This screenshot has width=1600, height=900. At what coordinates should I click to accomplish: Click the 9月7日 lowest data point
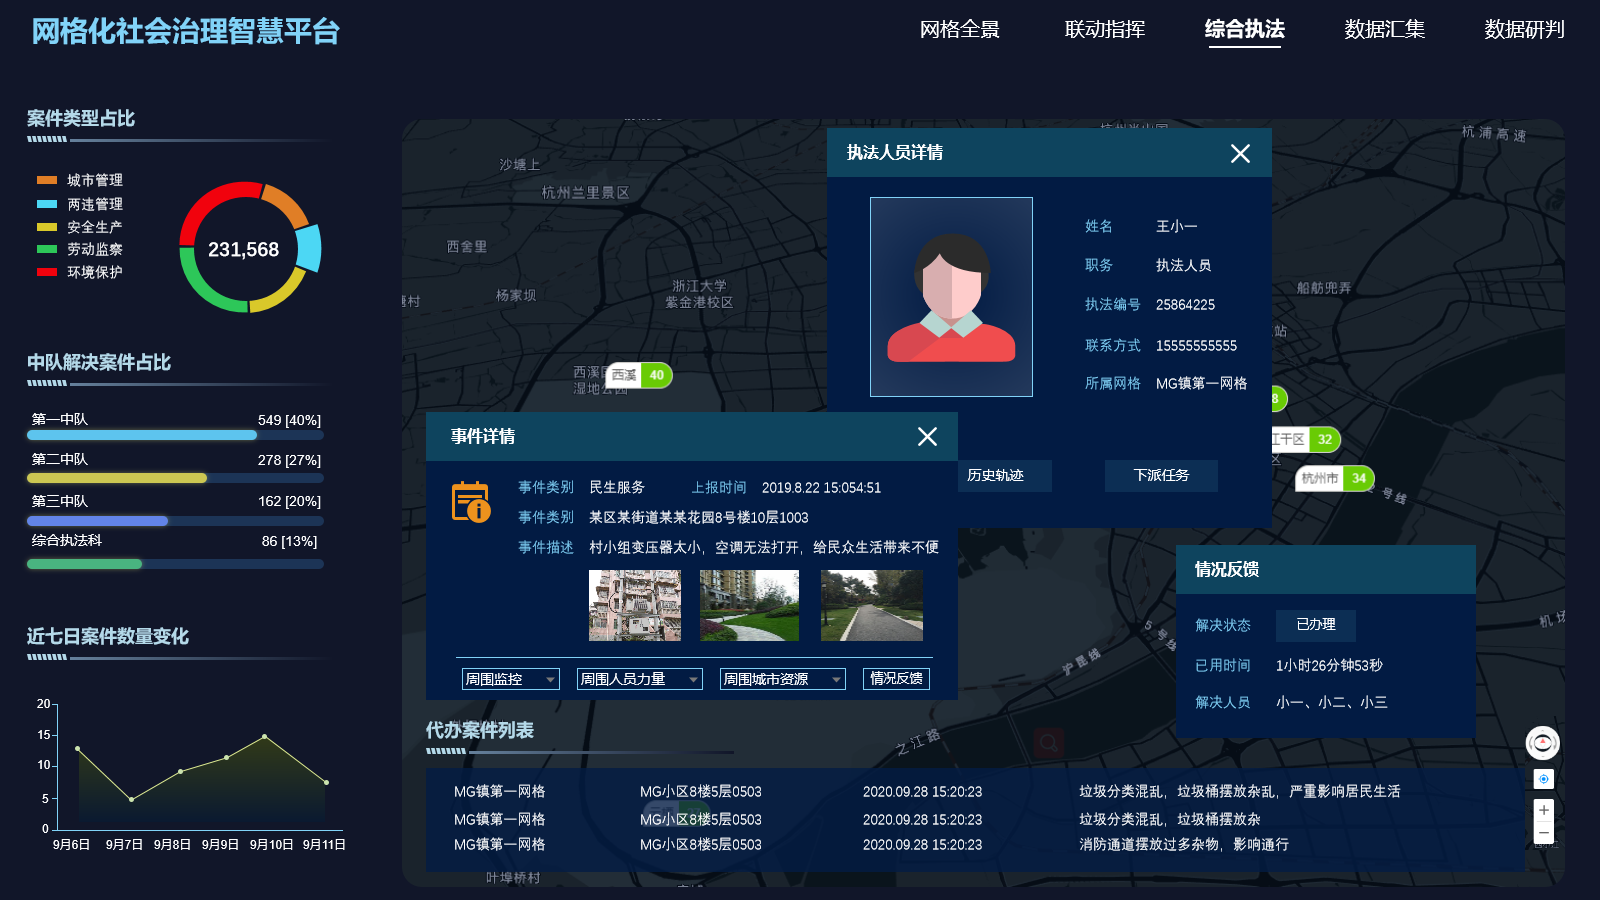click(x=131, y=799)
